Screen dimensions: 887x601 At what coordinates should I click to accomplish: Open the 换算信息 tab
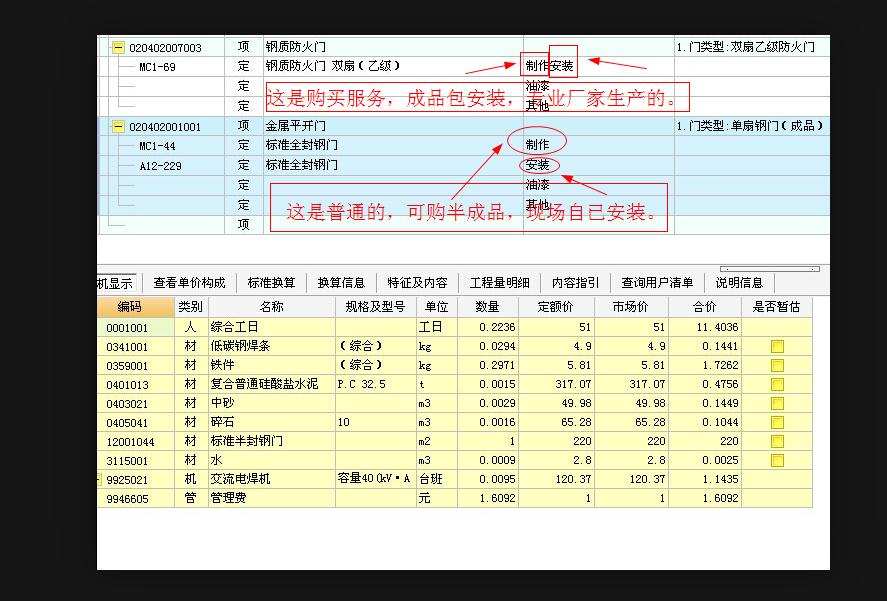click(341, 282)
